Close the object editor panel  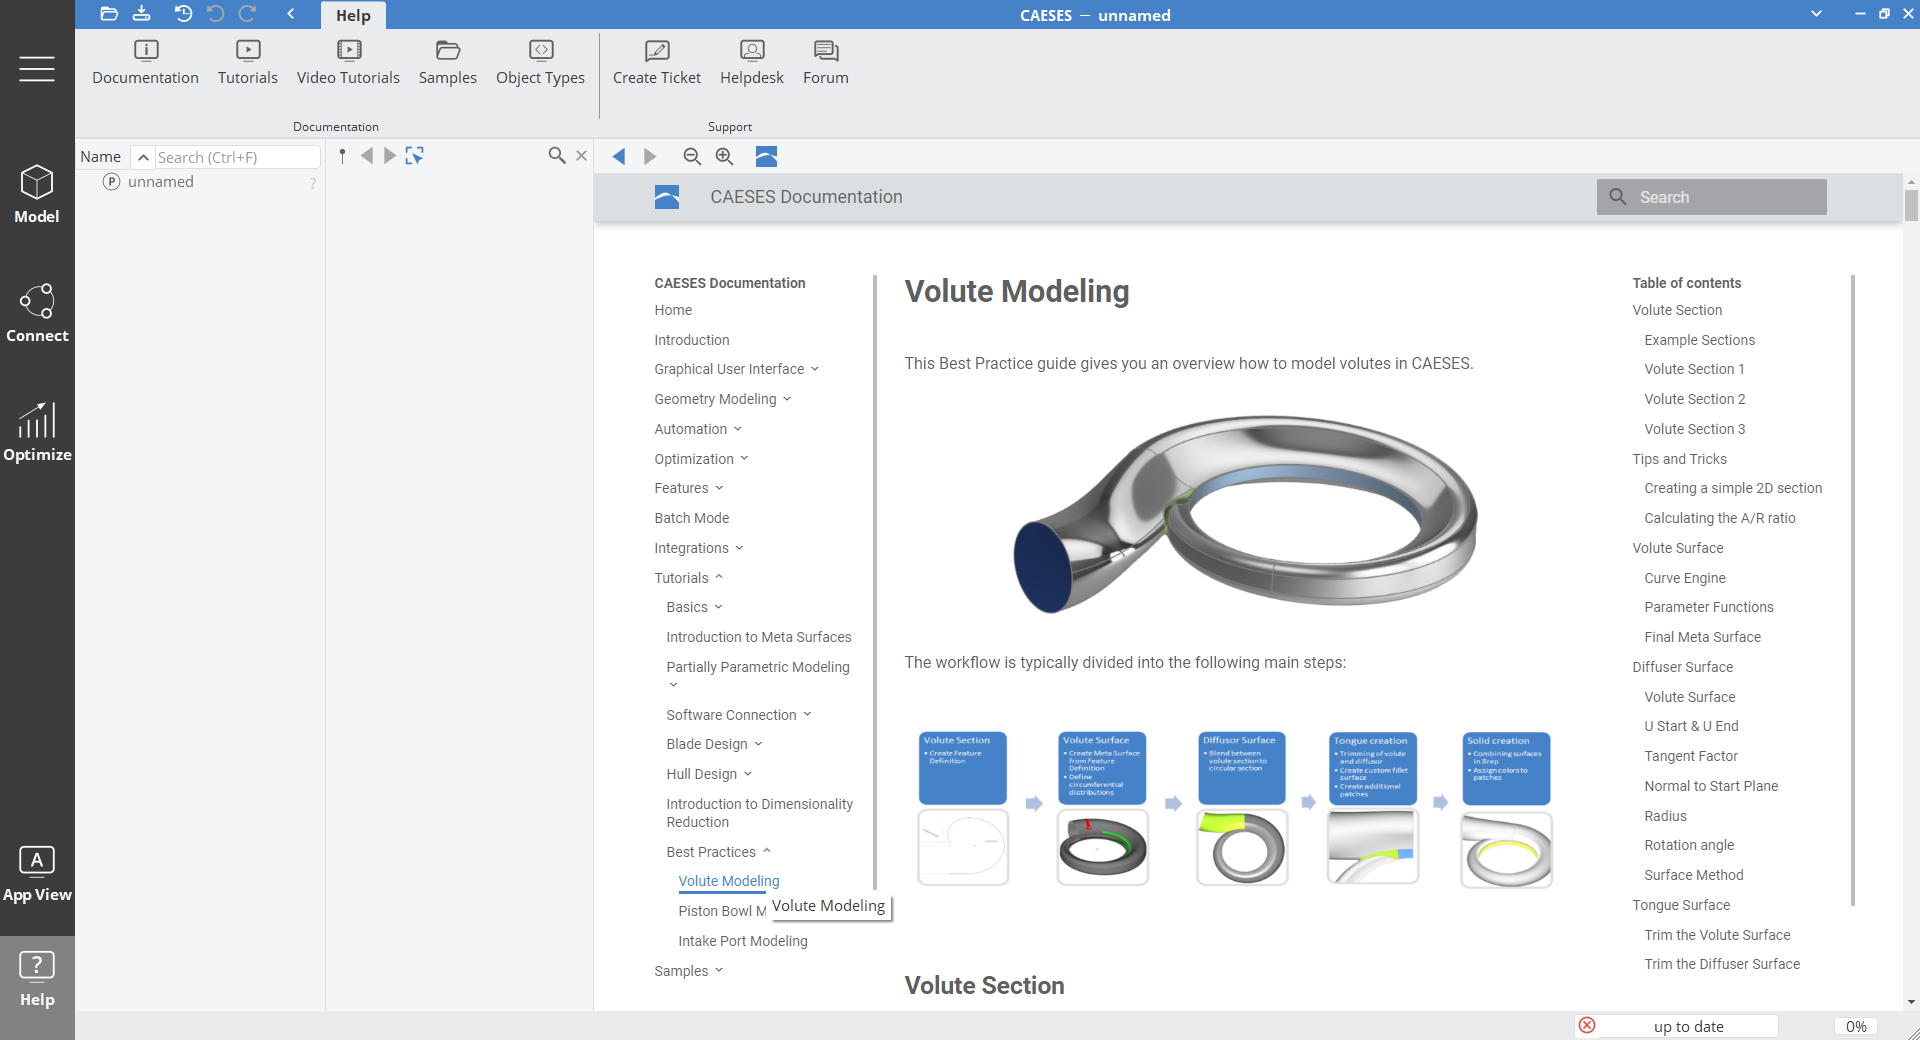point(581,156)
